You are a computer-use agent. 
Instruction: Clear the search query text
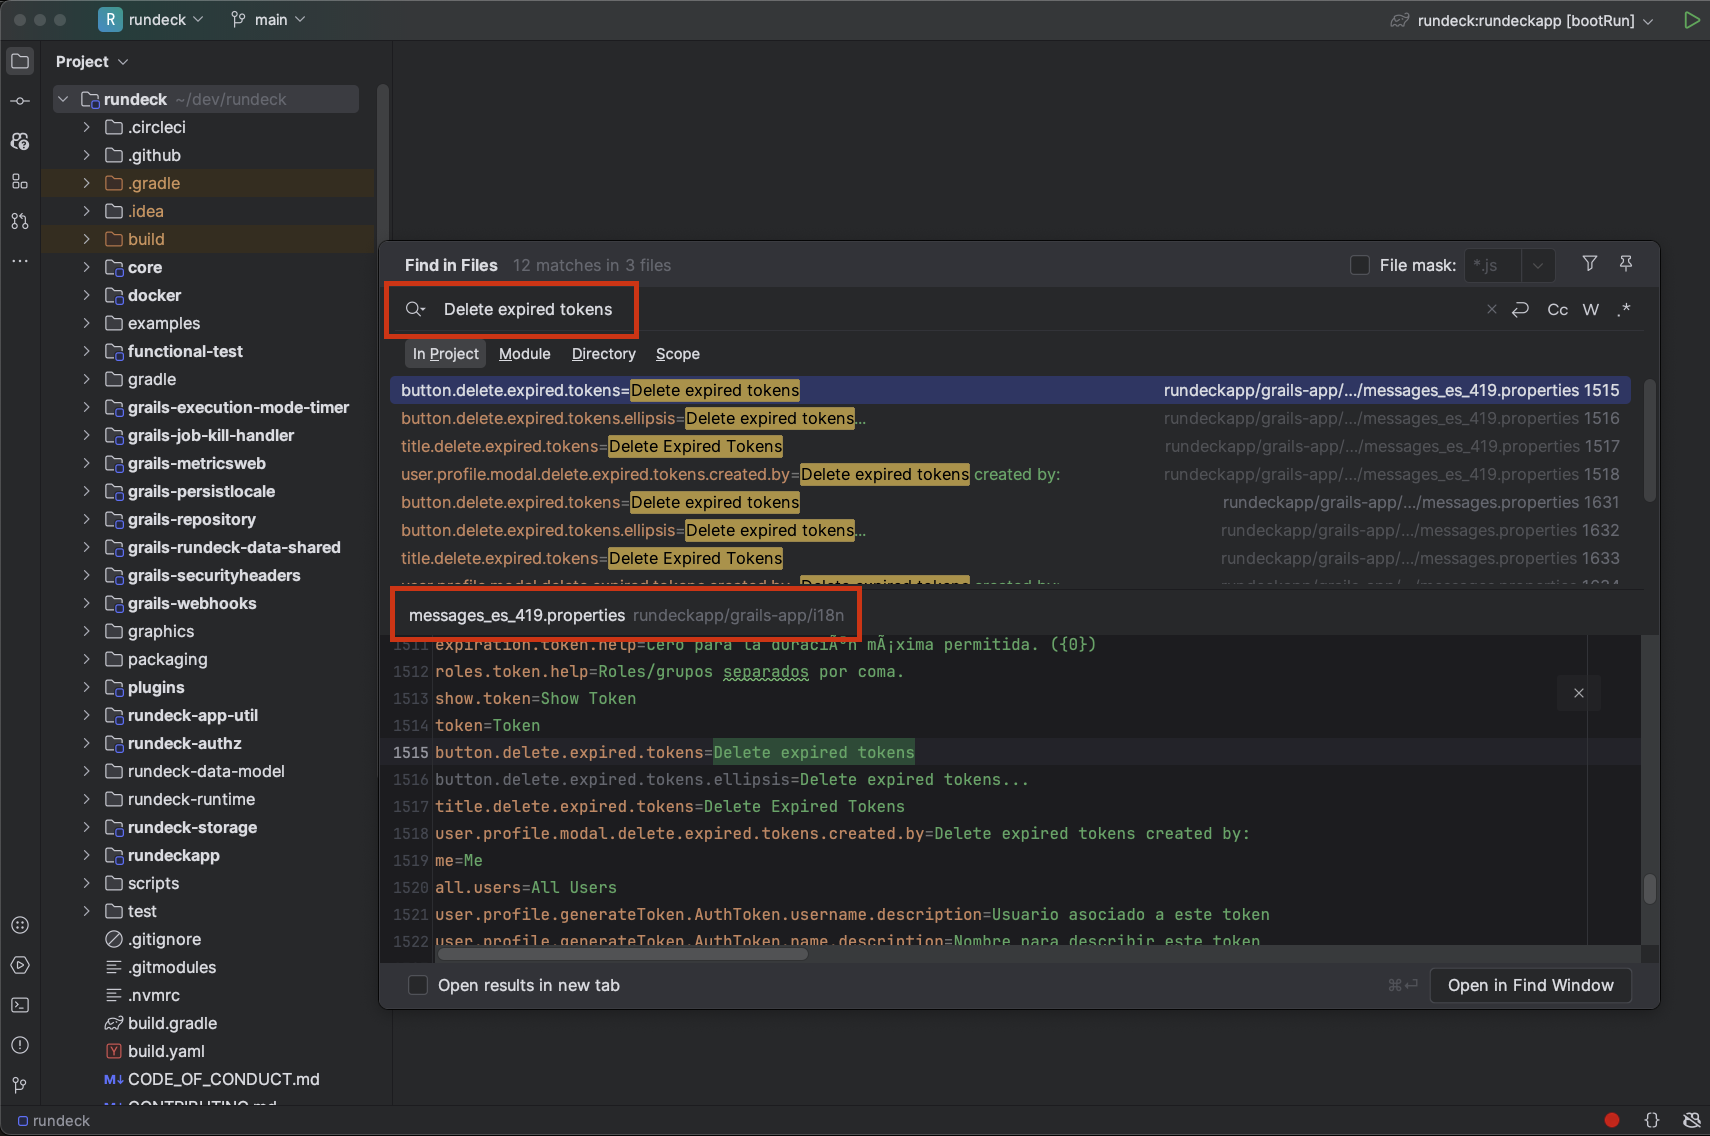1492,309
